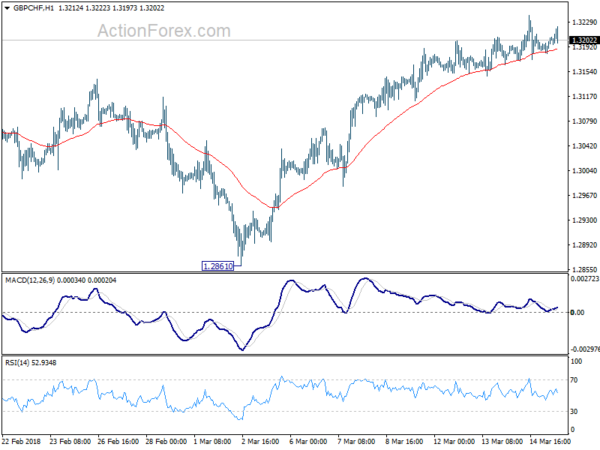The height and width of the screenshot is (450, 600).
Task: Click the 14 Mar 16:00 time axis label
Action: (x=550, y=441)
